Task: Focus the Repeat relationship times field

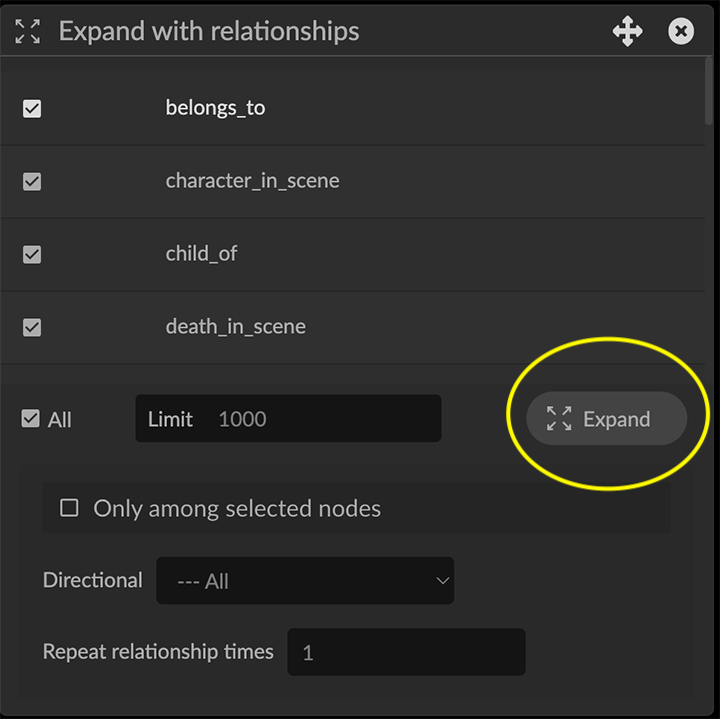Action: tap(406, 652)
